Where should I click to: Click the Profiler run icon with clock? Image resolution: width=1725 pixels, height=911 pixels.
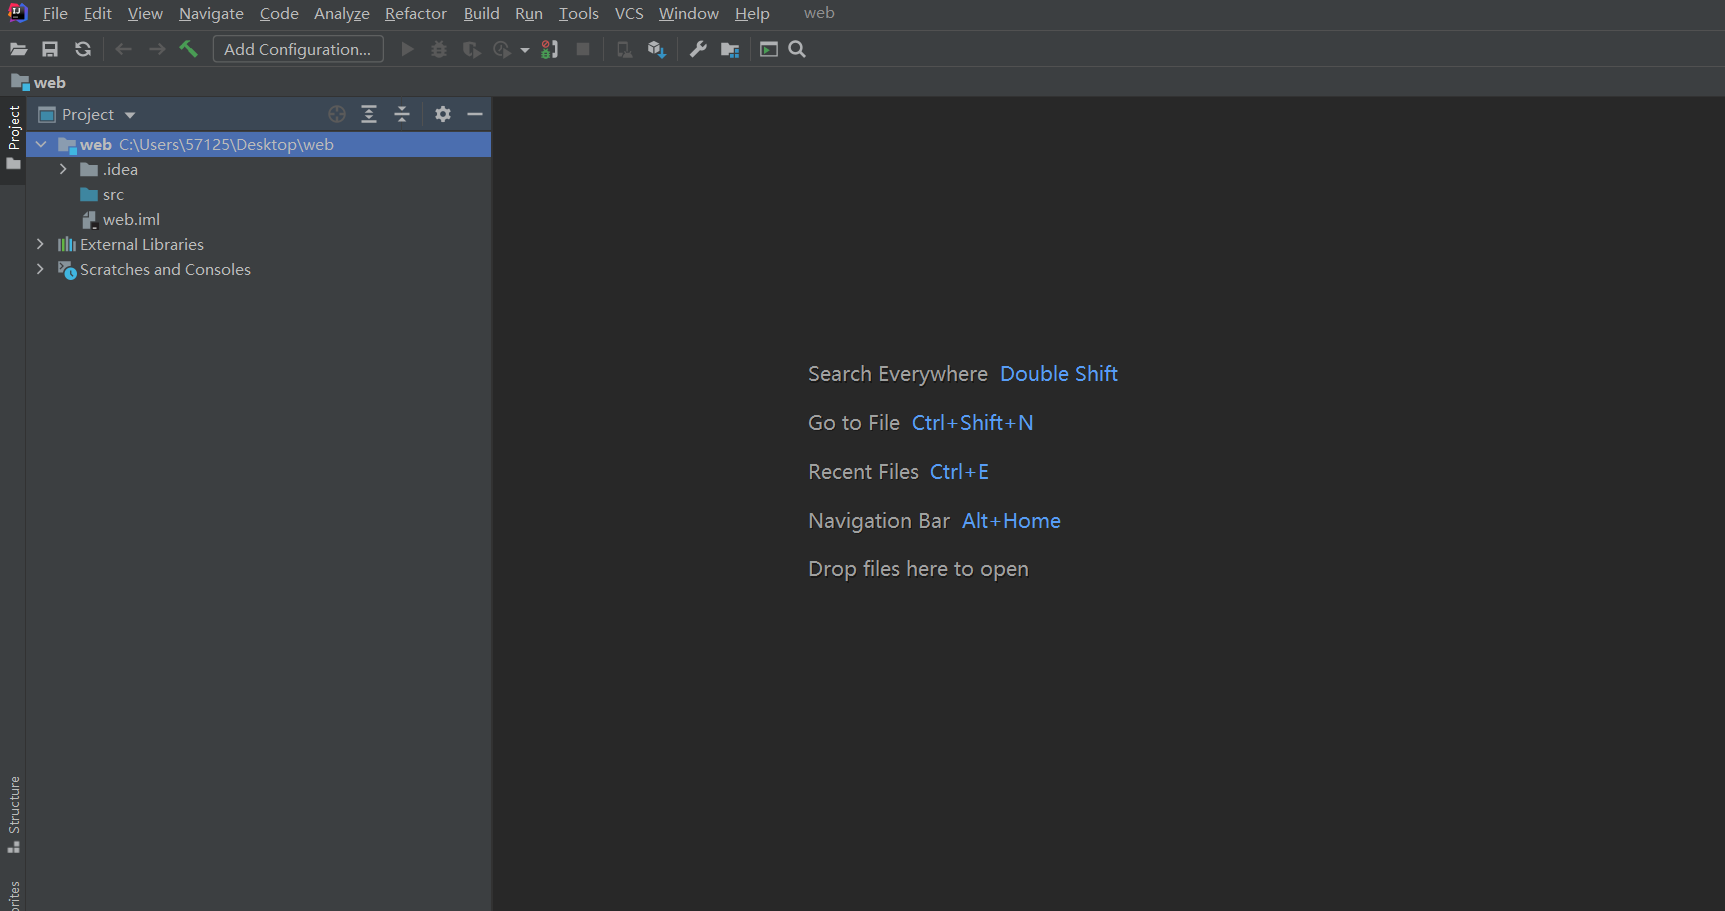point(503,49)
